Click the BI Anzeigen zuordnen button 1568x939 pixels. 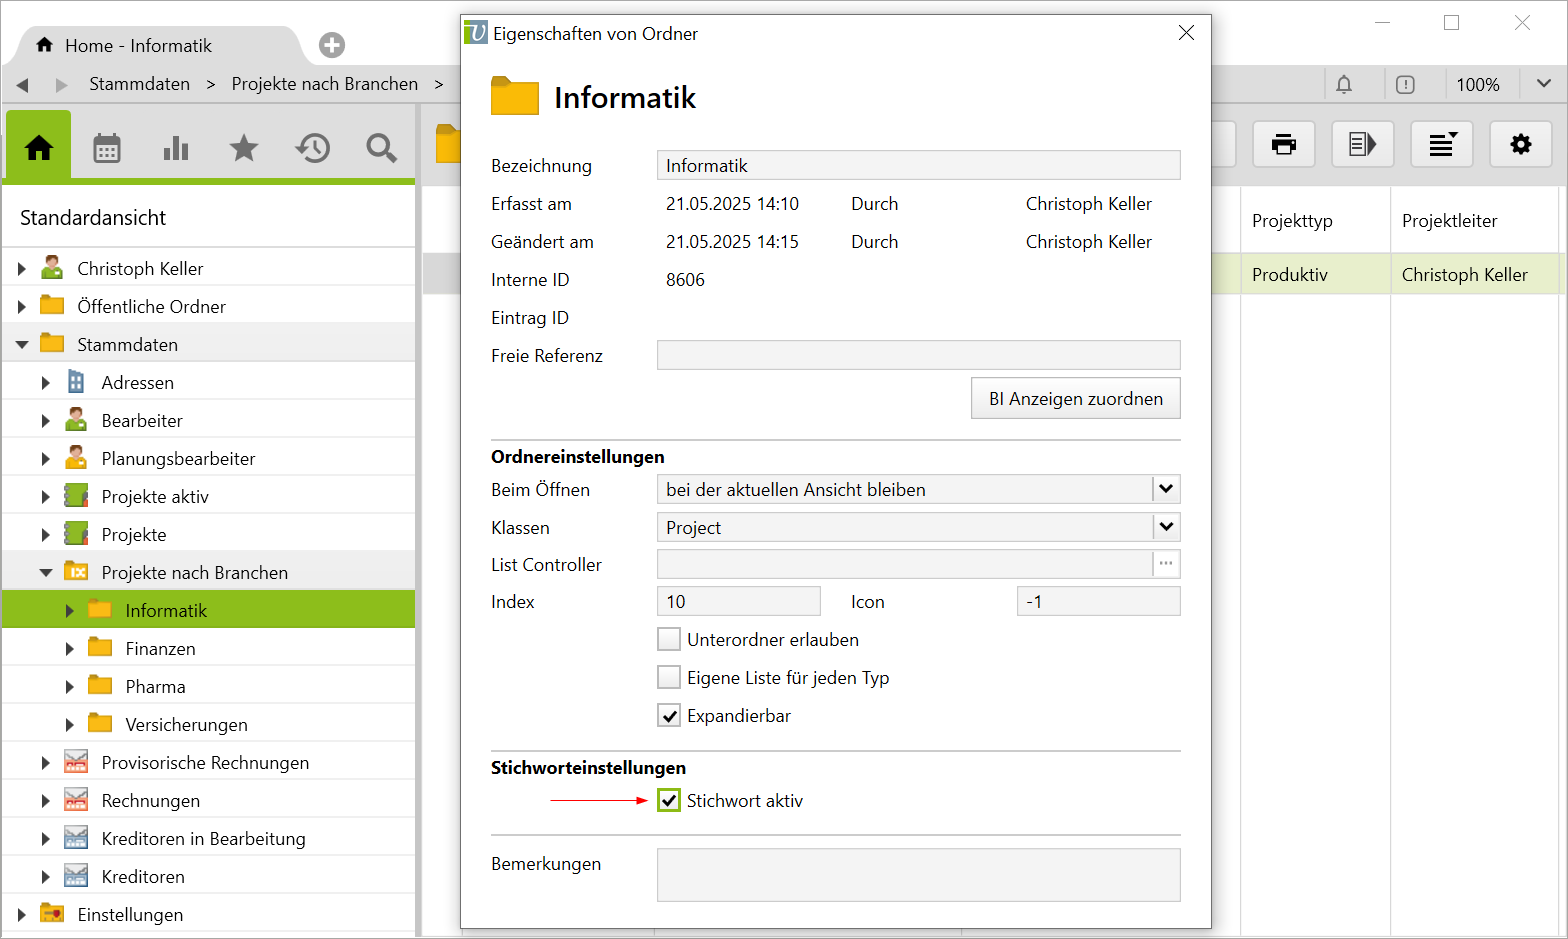pyautogui.click(x=1075, y=398)
